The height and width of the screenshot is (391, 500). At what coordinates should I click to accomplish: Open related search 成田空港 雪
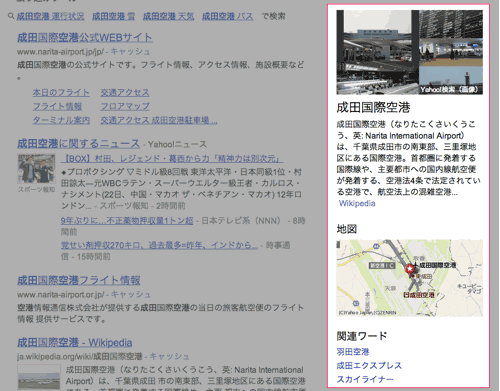coord(113,16)
